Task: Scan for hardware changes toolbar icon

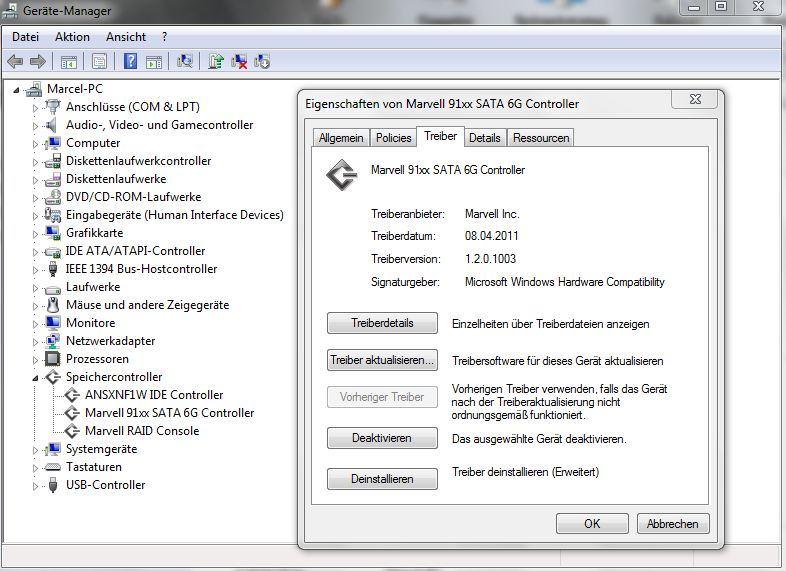Action: pyautogui.click(x=184, y=61)
